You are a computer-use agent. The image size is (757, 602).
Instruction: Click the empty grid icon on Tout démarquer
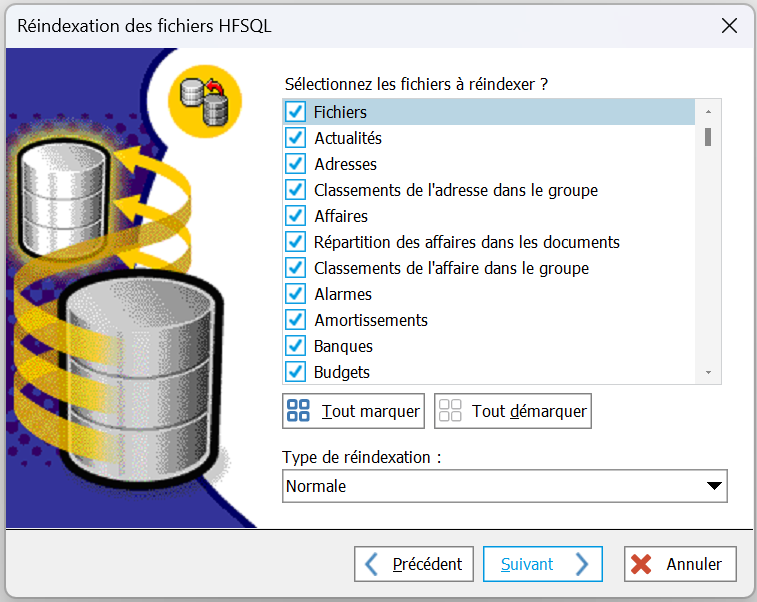click(450, 411)
